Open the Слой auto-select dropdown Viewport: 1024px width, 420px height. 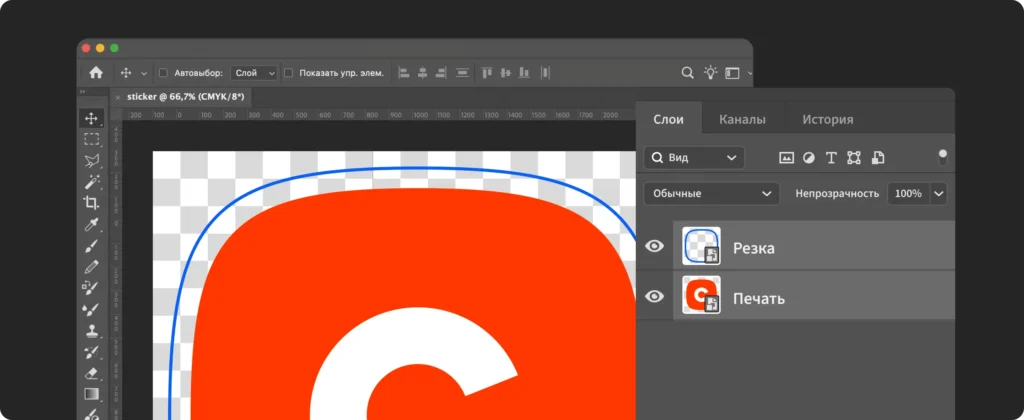pyautogui.click(x=254, y=73)
